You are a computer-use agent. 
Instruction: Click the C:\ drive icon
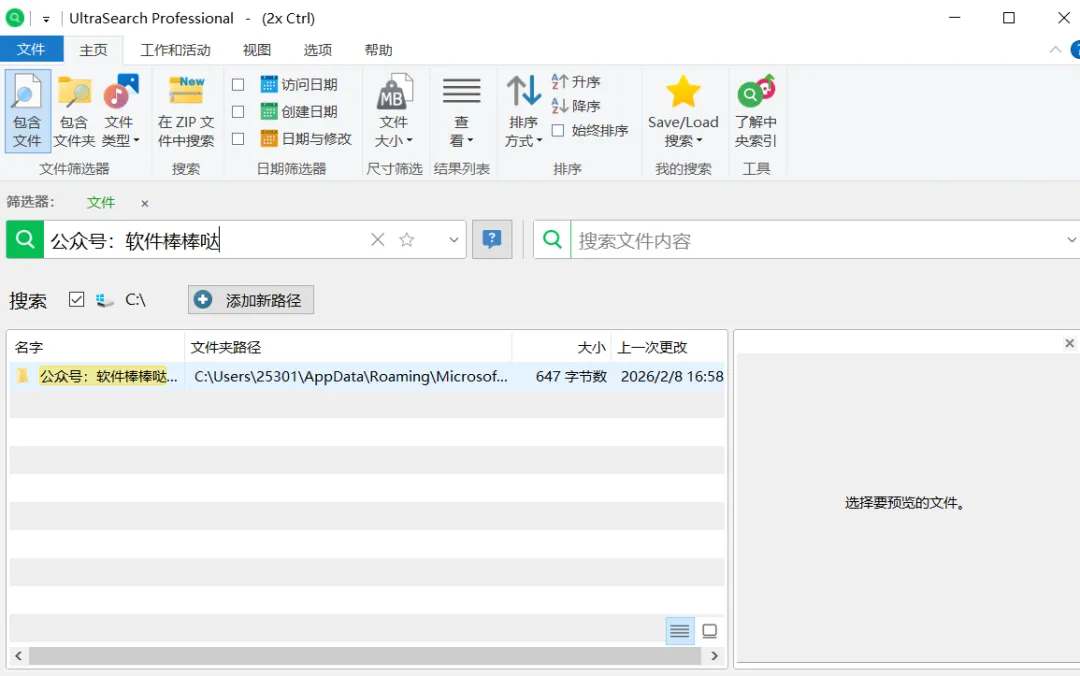tap(104, 300)
